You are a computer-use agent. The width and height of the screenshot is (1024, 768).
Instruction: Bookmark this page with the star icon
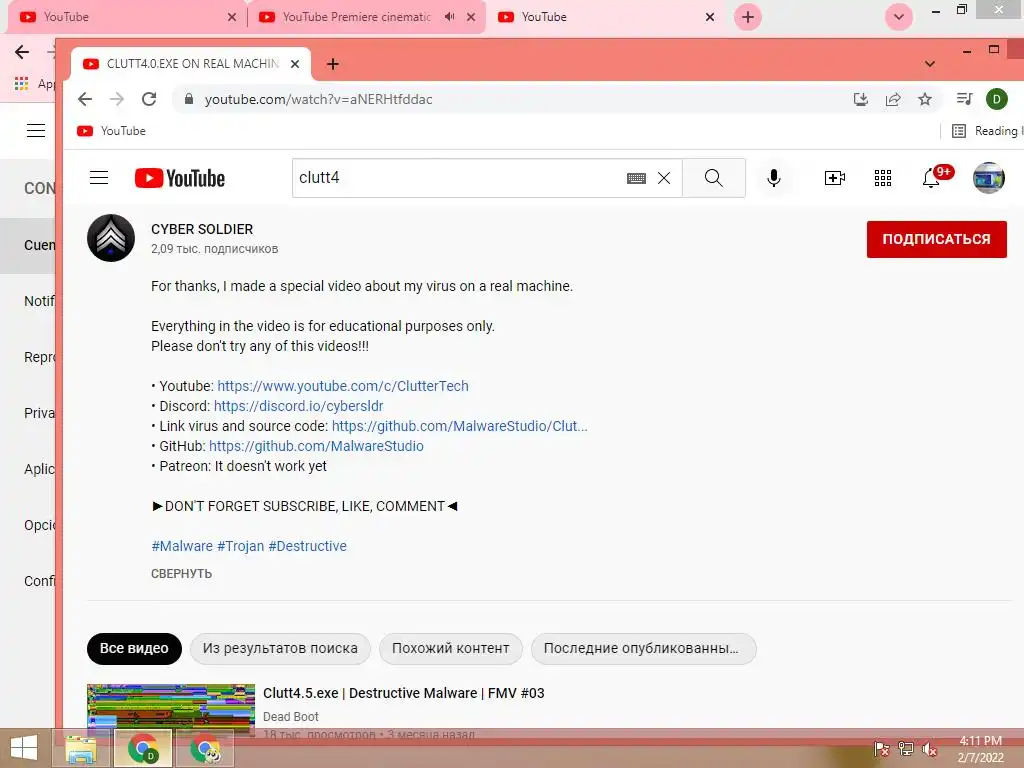click(x=925, y=99)
